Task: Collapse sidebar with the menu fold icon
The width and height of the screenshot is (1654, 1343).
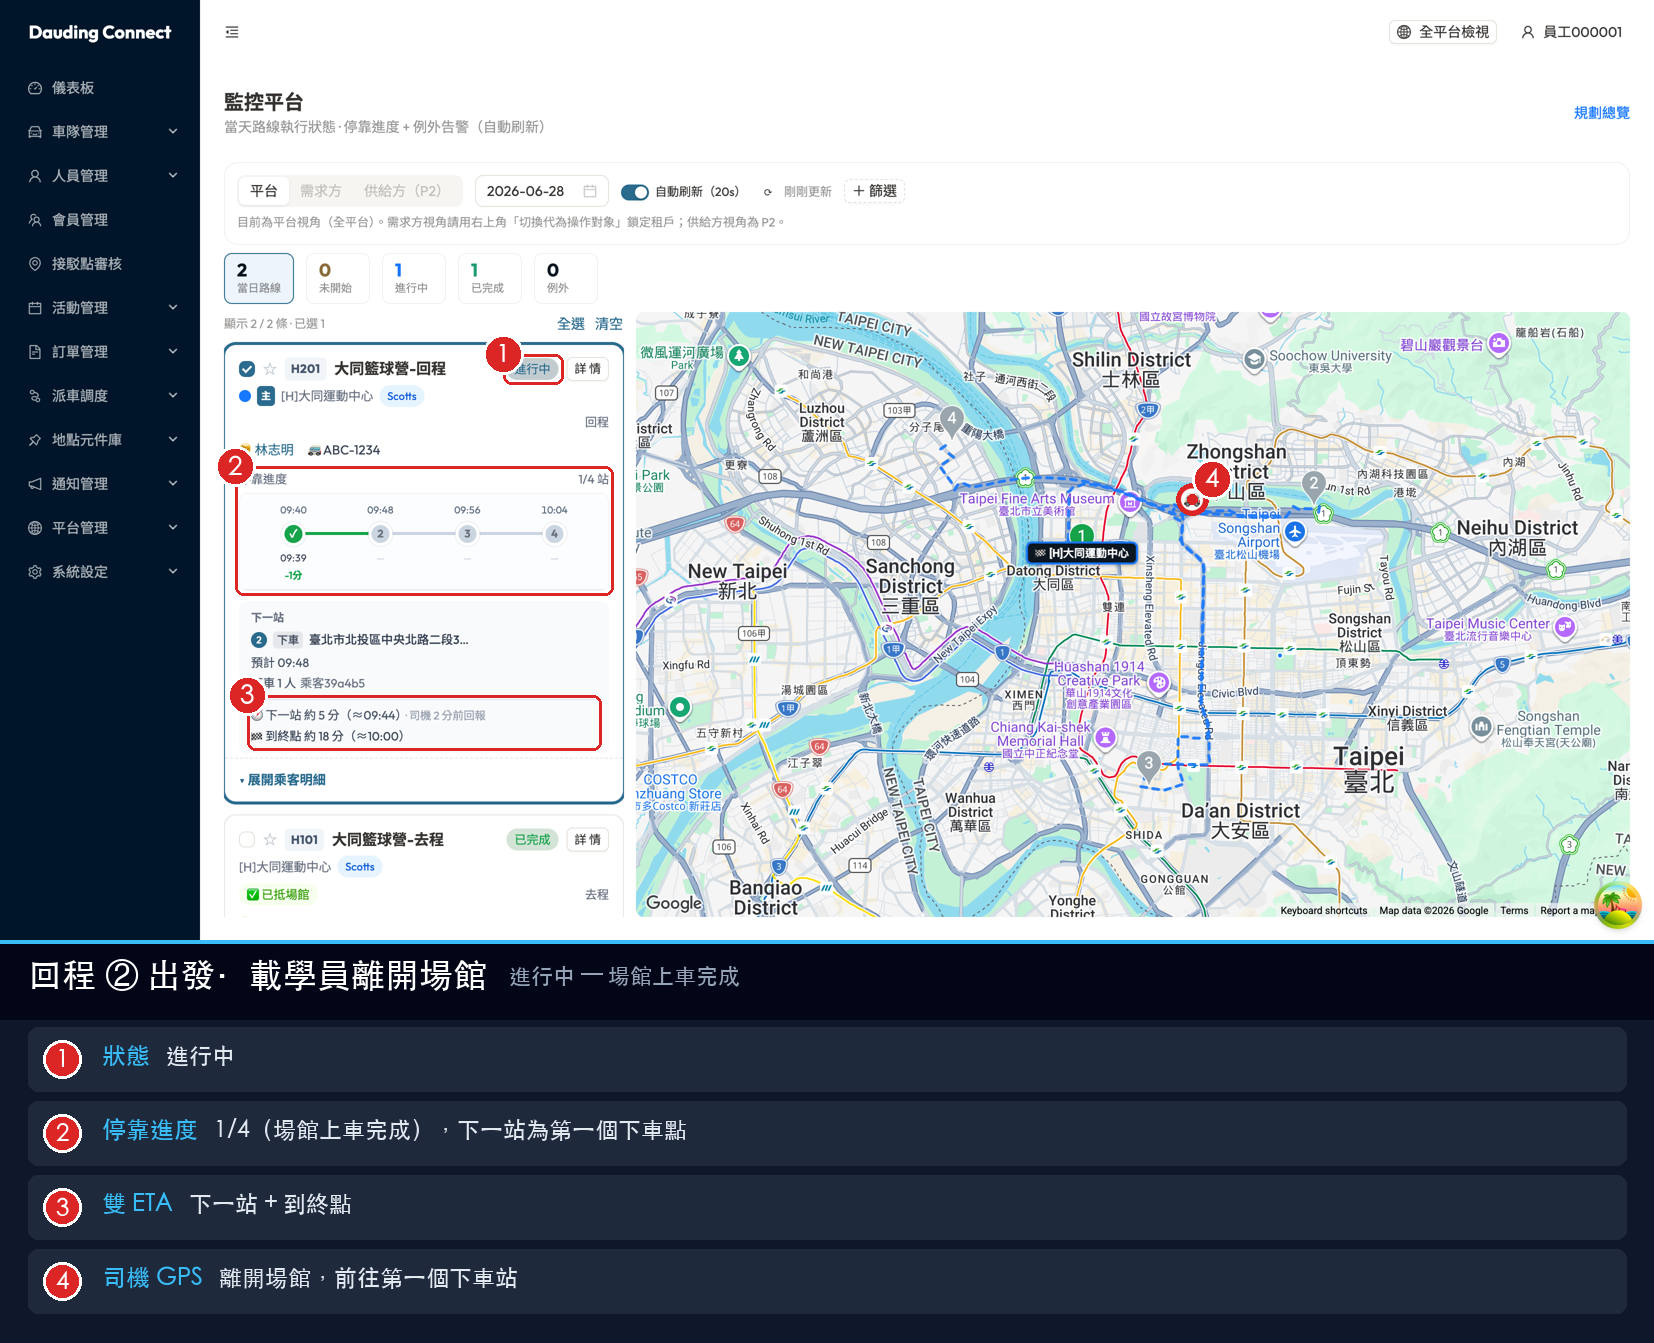Action: point(232,32)
